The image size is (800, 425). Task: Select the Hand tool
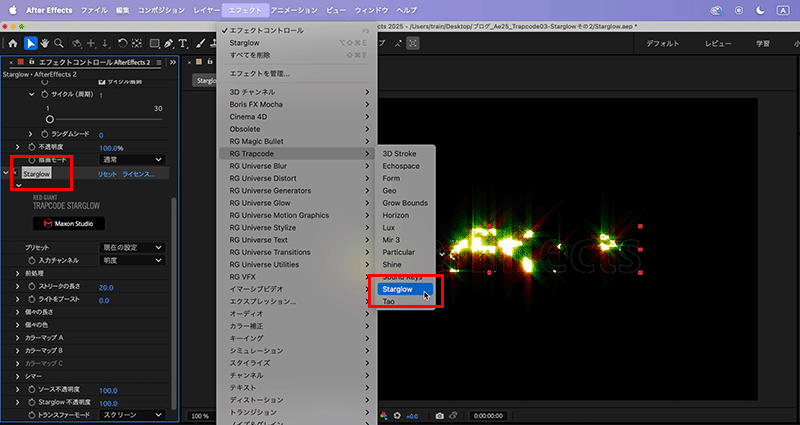click(x=45, y=43)
